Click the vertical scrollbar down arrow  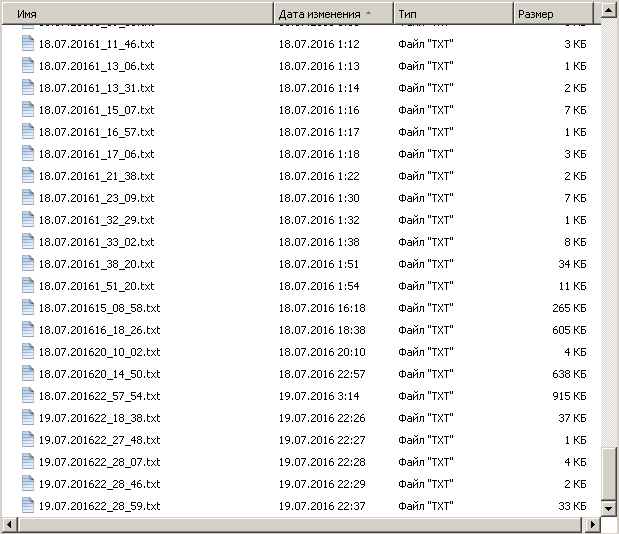[x=608, y=508]
